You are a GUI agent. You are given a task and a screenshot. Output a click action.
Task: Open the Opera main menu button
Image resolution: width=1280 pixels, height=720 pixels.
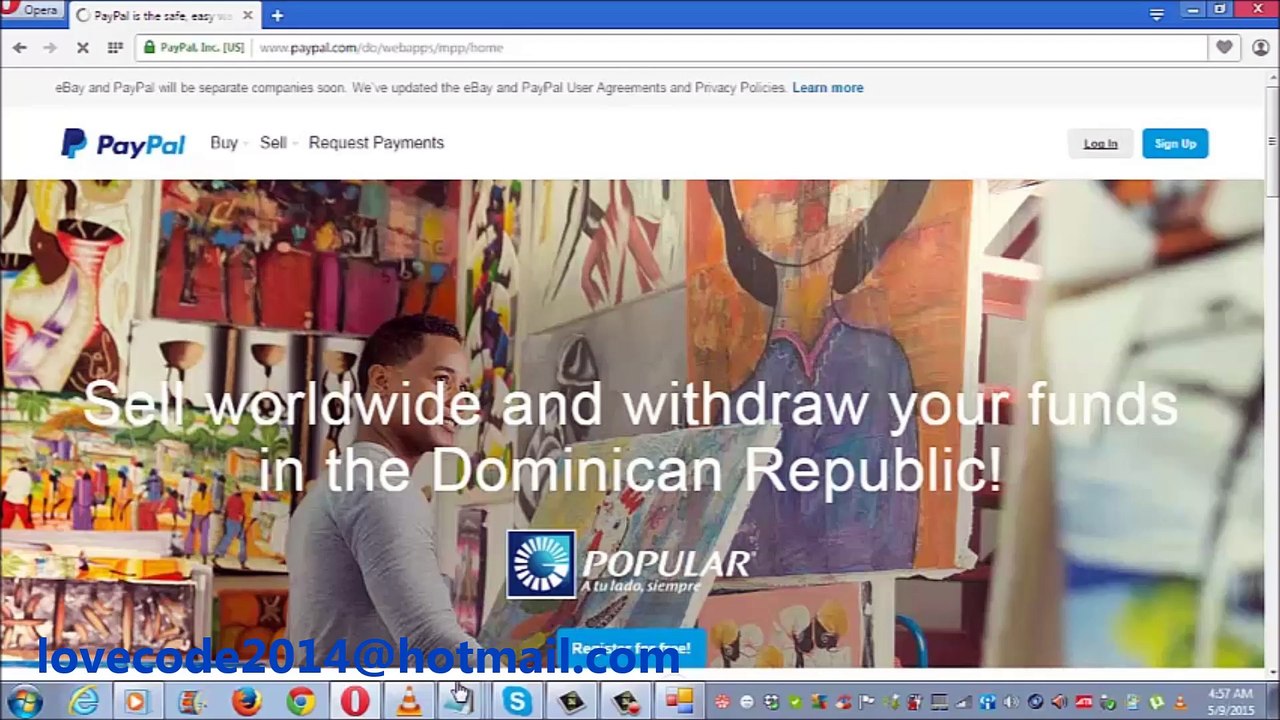pos(32,10)
